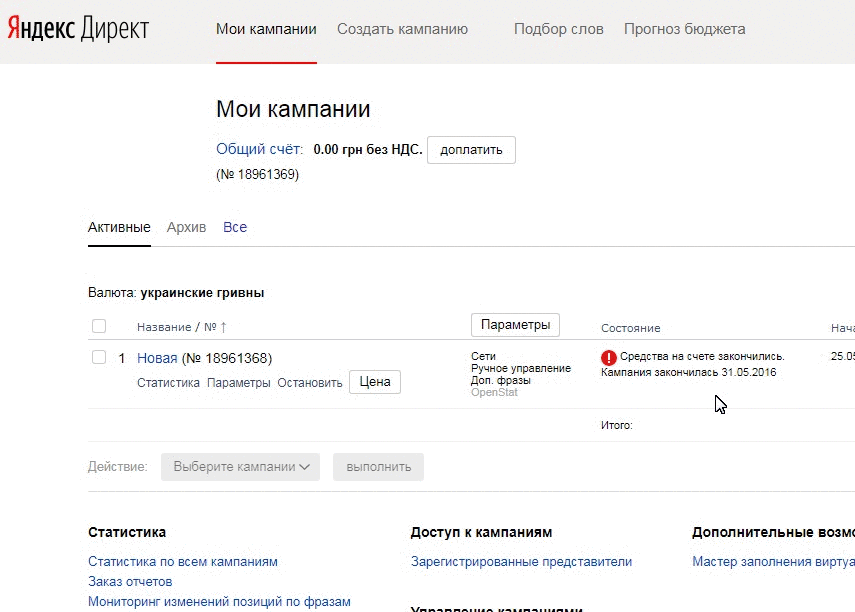Viewport: 855px width, 612px height.
Task: Click the red warning icon in campaign status
Action: pos(610,355)
